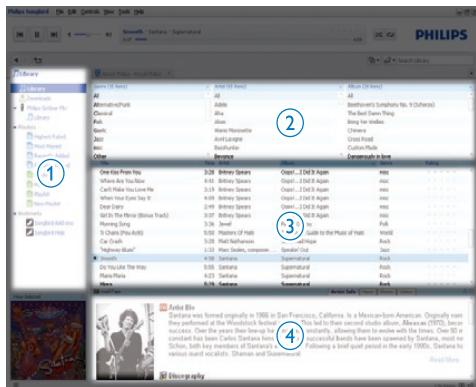Sort tracks by Rating column header
The image size is (476, 387).
click(432, 163)
